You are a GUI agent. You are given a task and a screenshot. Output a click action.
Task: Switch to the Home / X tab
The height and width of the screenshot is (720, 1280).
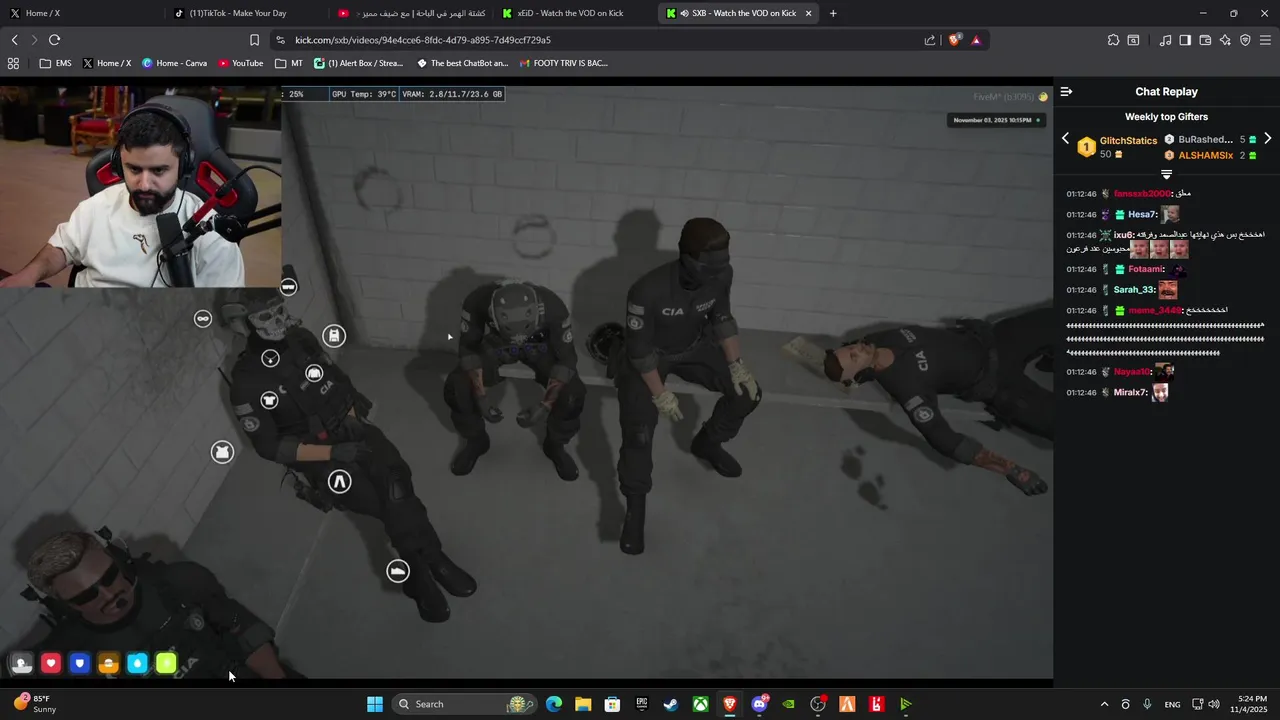click(x=80, y=13)
